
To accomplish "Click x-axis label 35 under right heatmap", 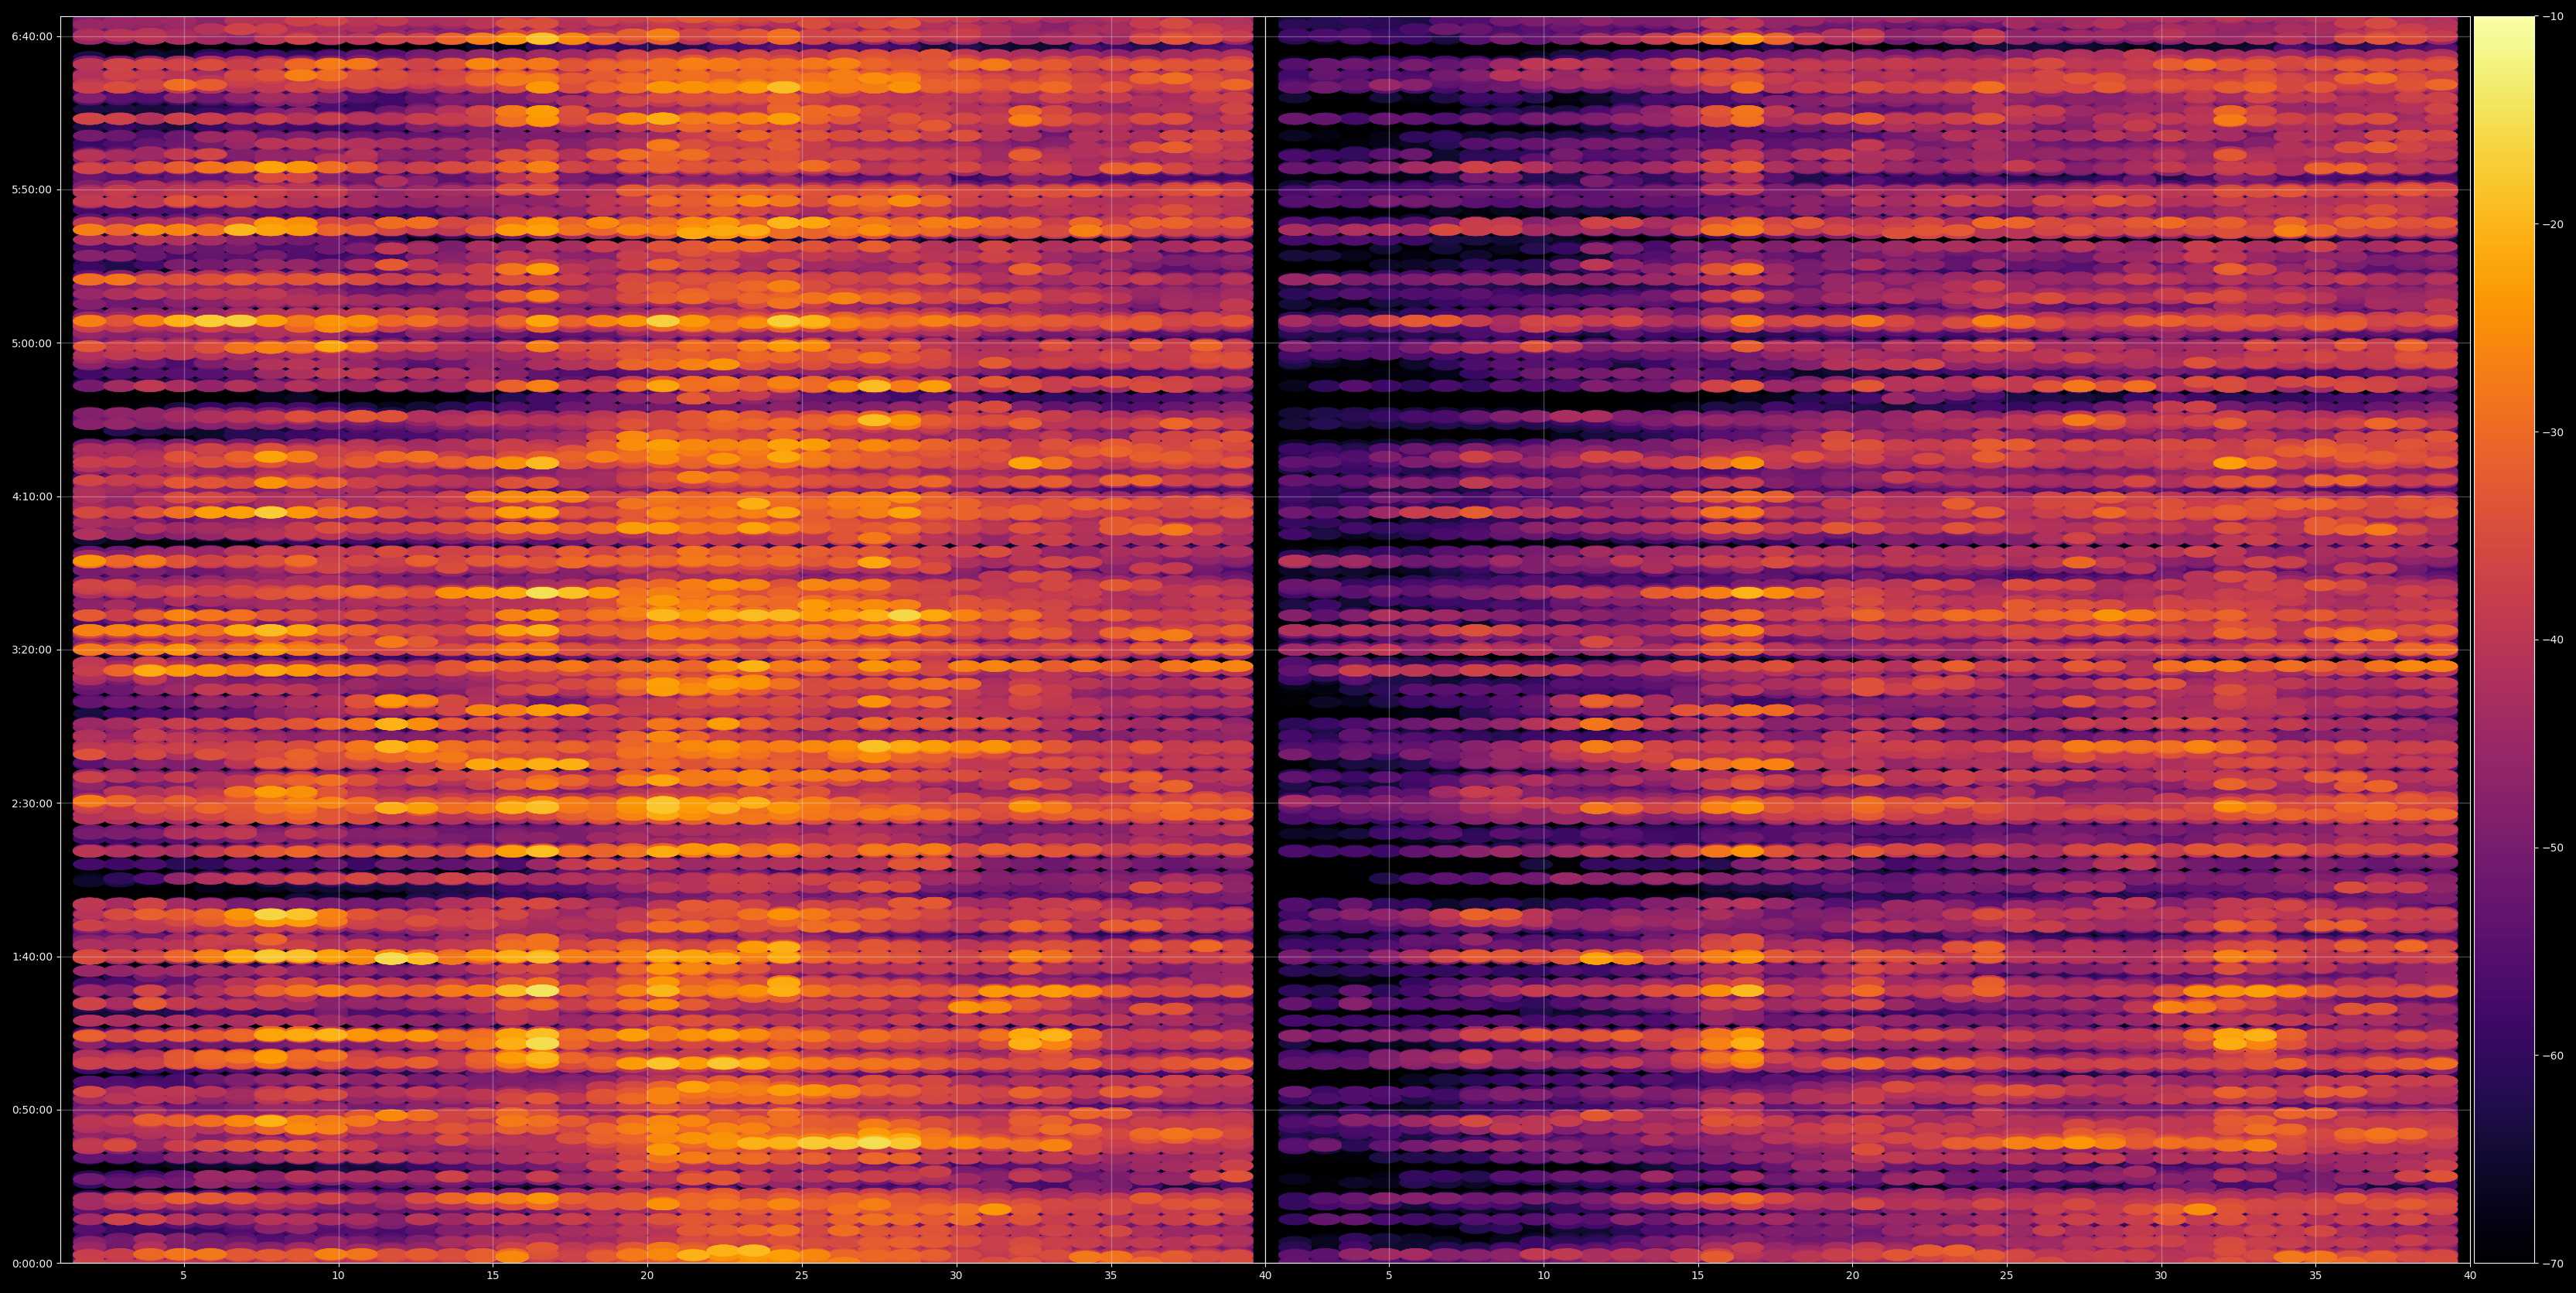I will (x=2316, y=1276).
